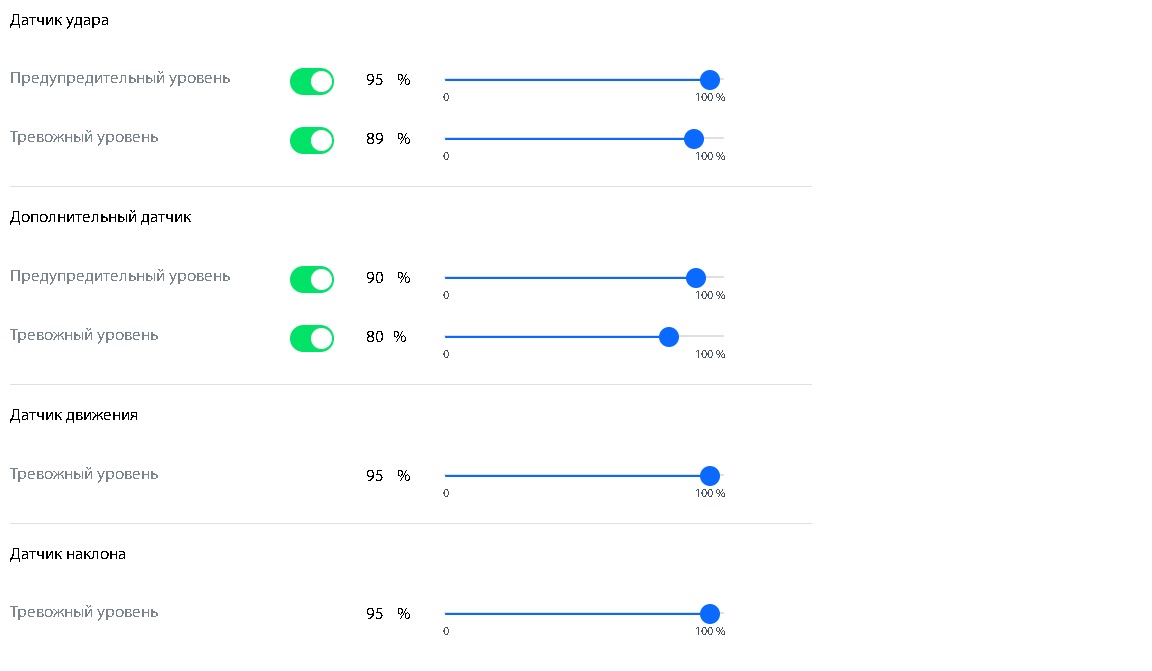Click the Датчик движения slider handle
1152x671 pixels.
(709, 476)
